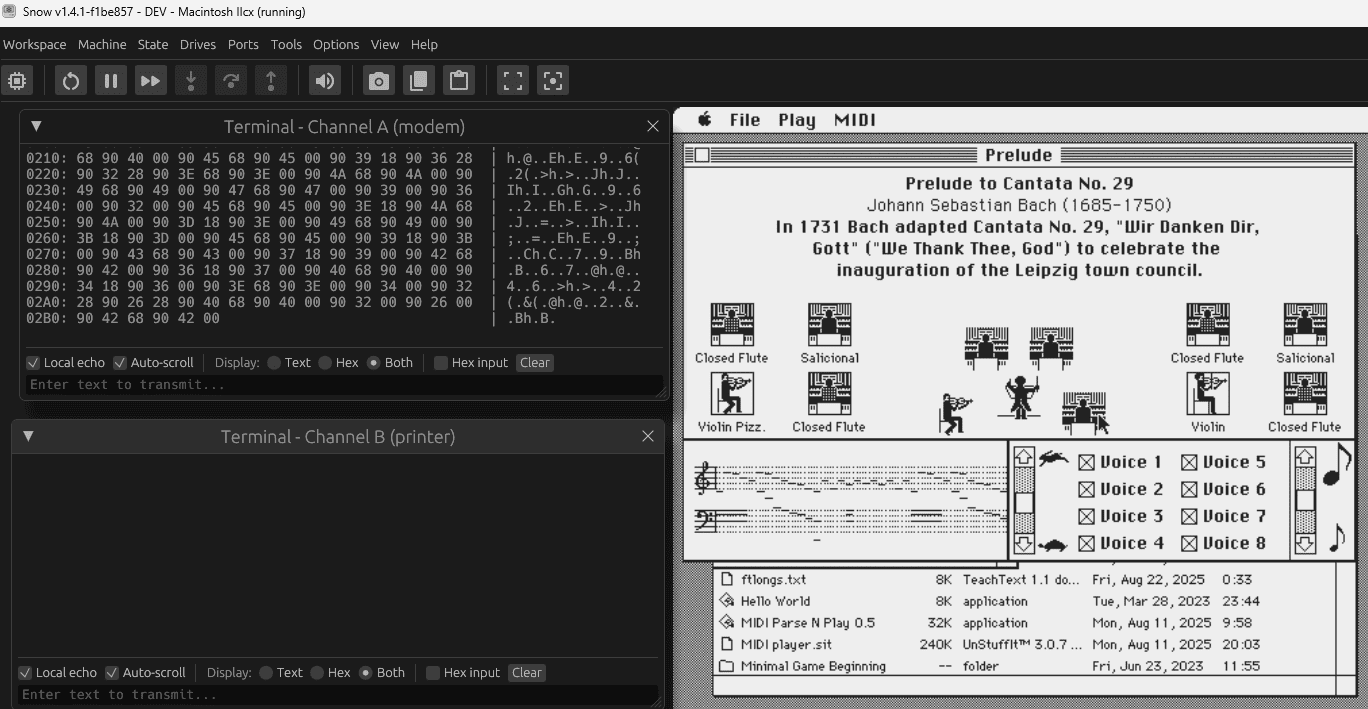Click the MIDI Parse N Play 0.5 file
This screenshot has height=709, width=1368.
807,623
